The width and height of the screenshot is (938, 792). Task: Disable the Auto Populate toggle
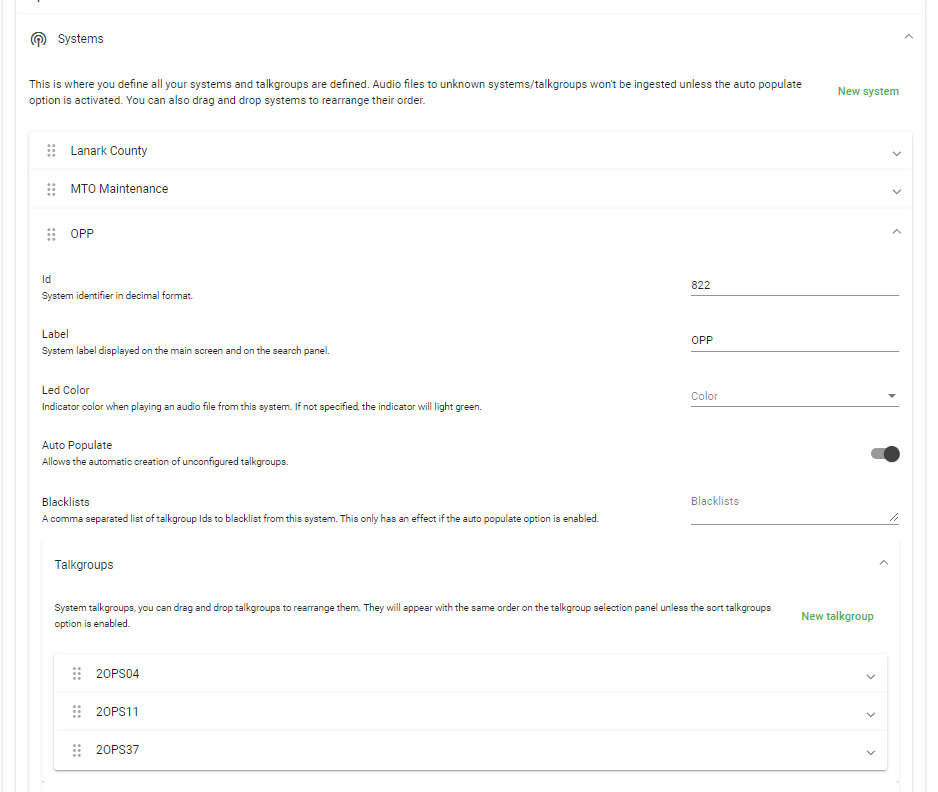(x=887, y=454)
